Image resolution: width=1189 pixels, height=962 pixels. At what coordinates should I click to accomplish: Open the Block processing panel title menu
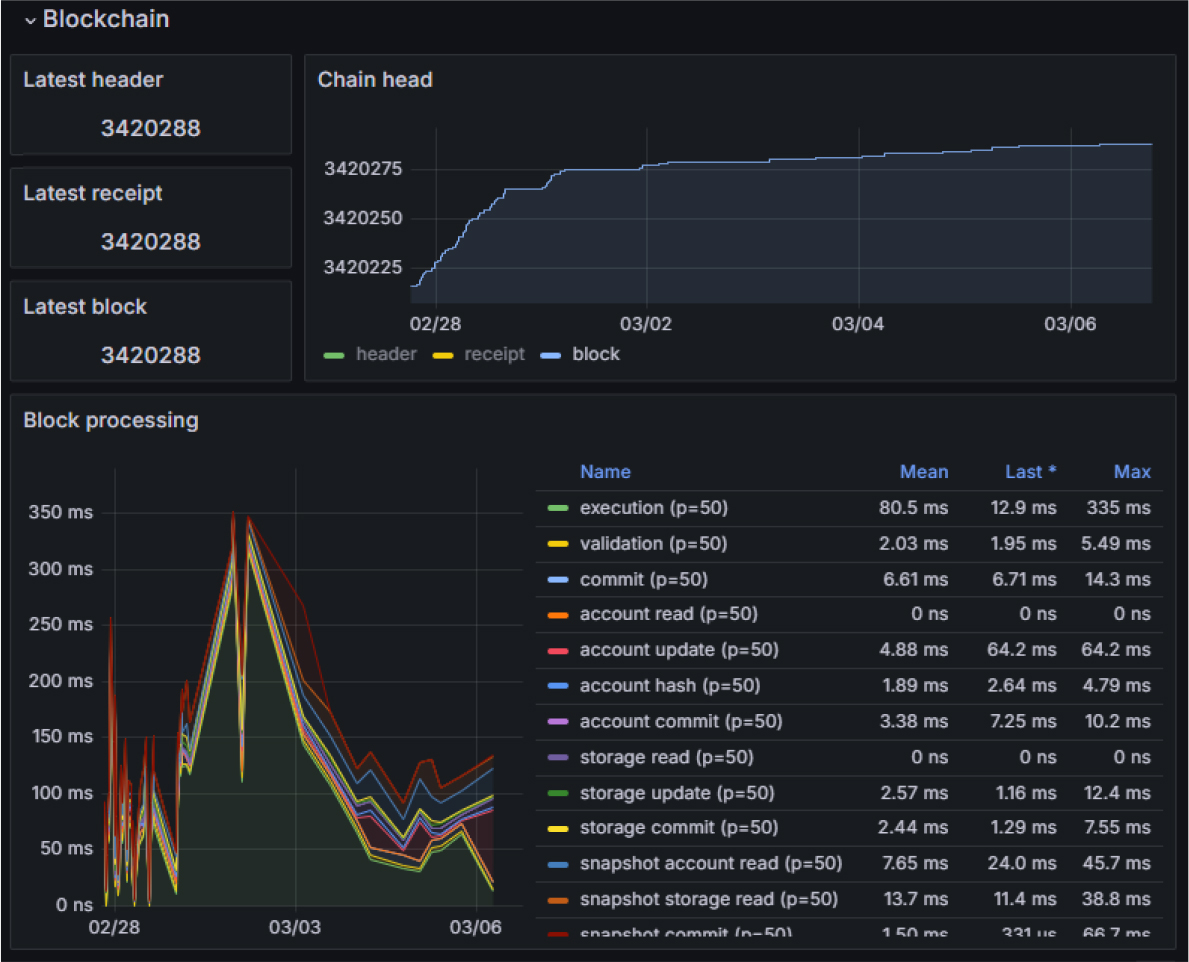tap(111, 421)
